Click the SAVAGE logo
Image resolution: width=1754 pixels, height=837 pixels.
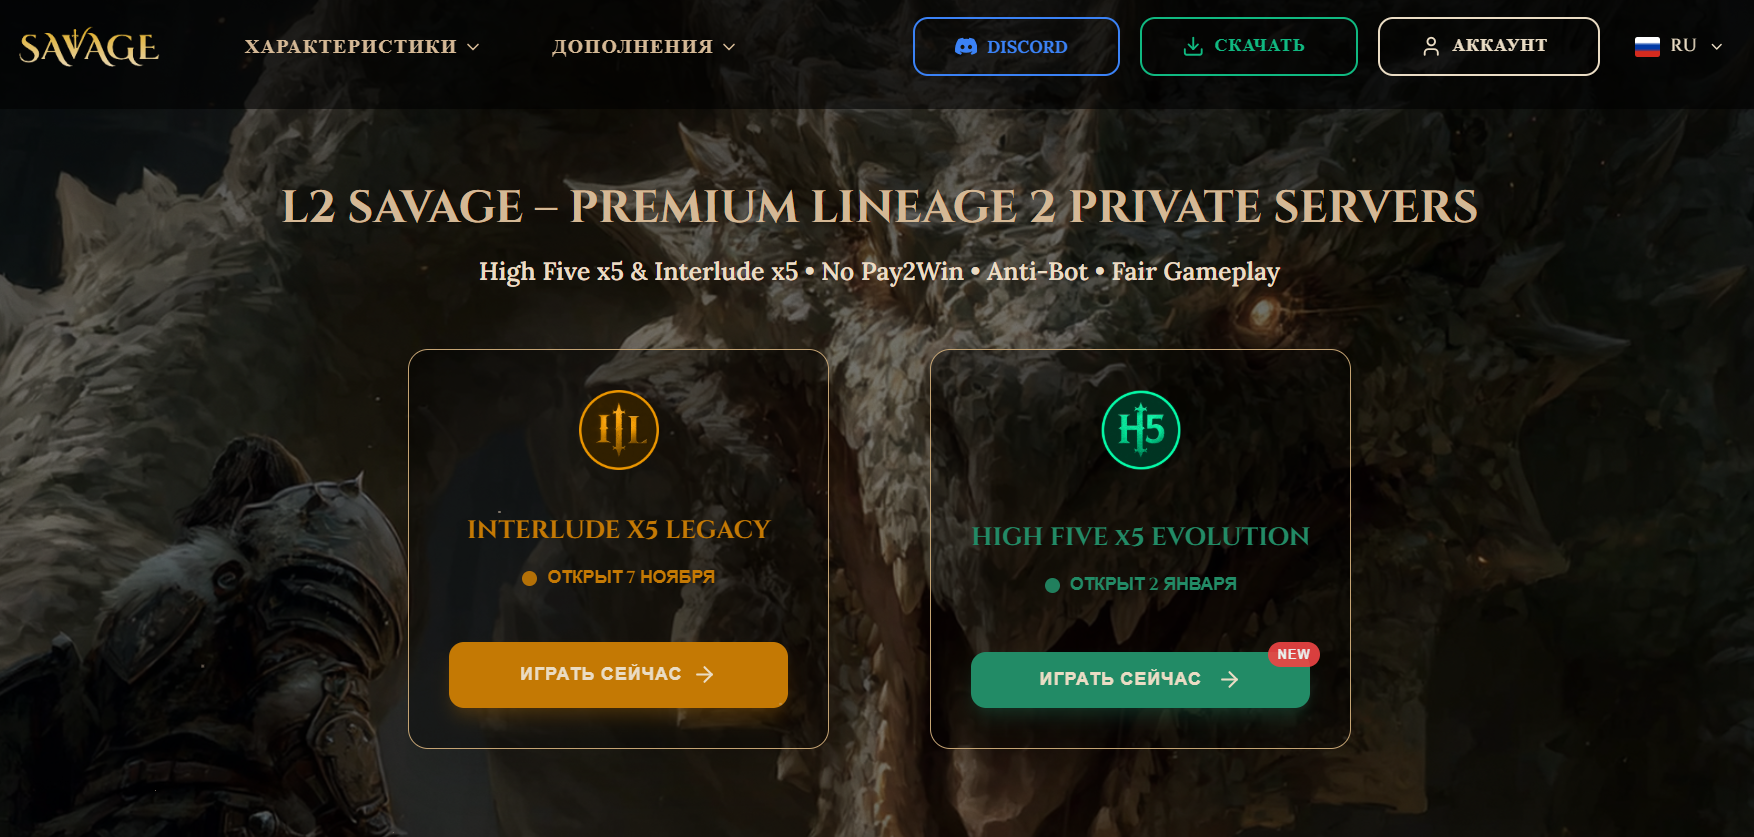pos(89,47)
